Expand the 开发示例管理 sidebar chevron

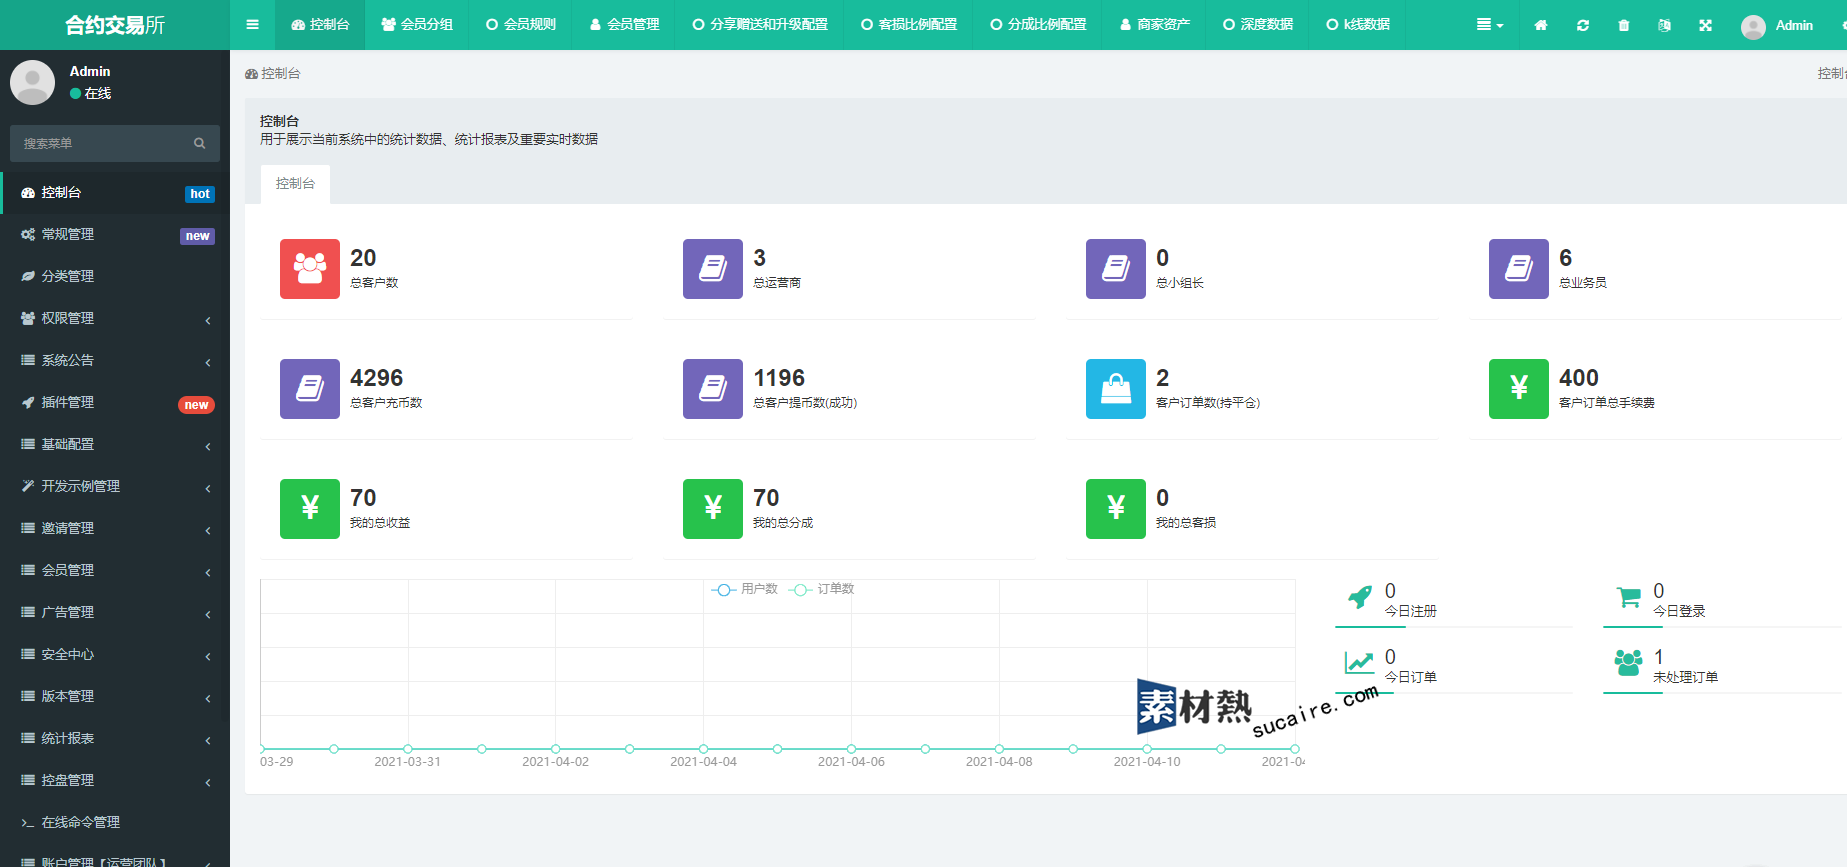coord(208,488)
